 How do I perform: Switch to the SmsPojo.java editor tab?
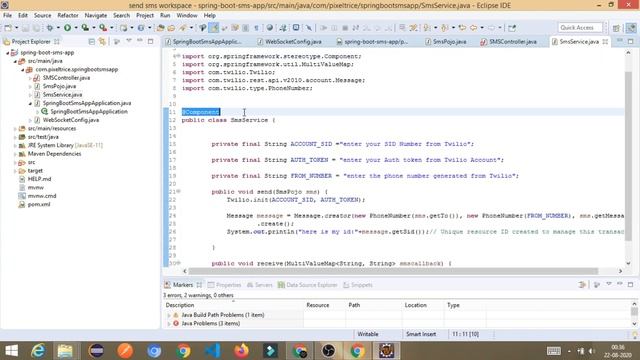tap(445, 42)
